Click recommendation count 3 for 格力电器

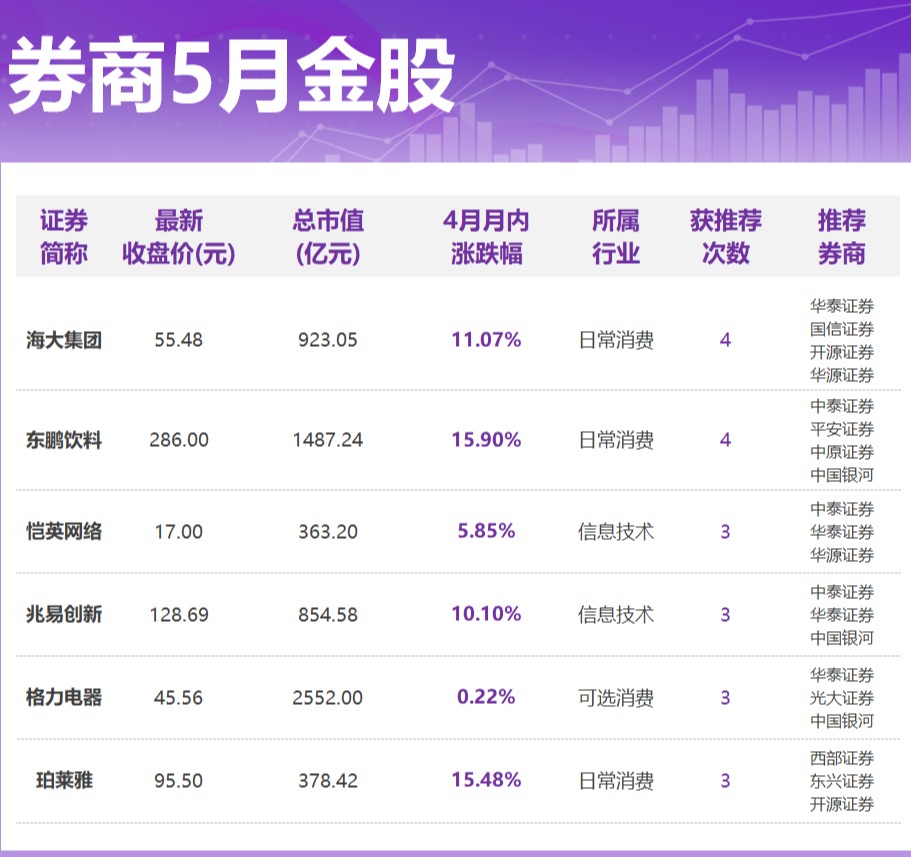[x=725, y=697]
